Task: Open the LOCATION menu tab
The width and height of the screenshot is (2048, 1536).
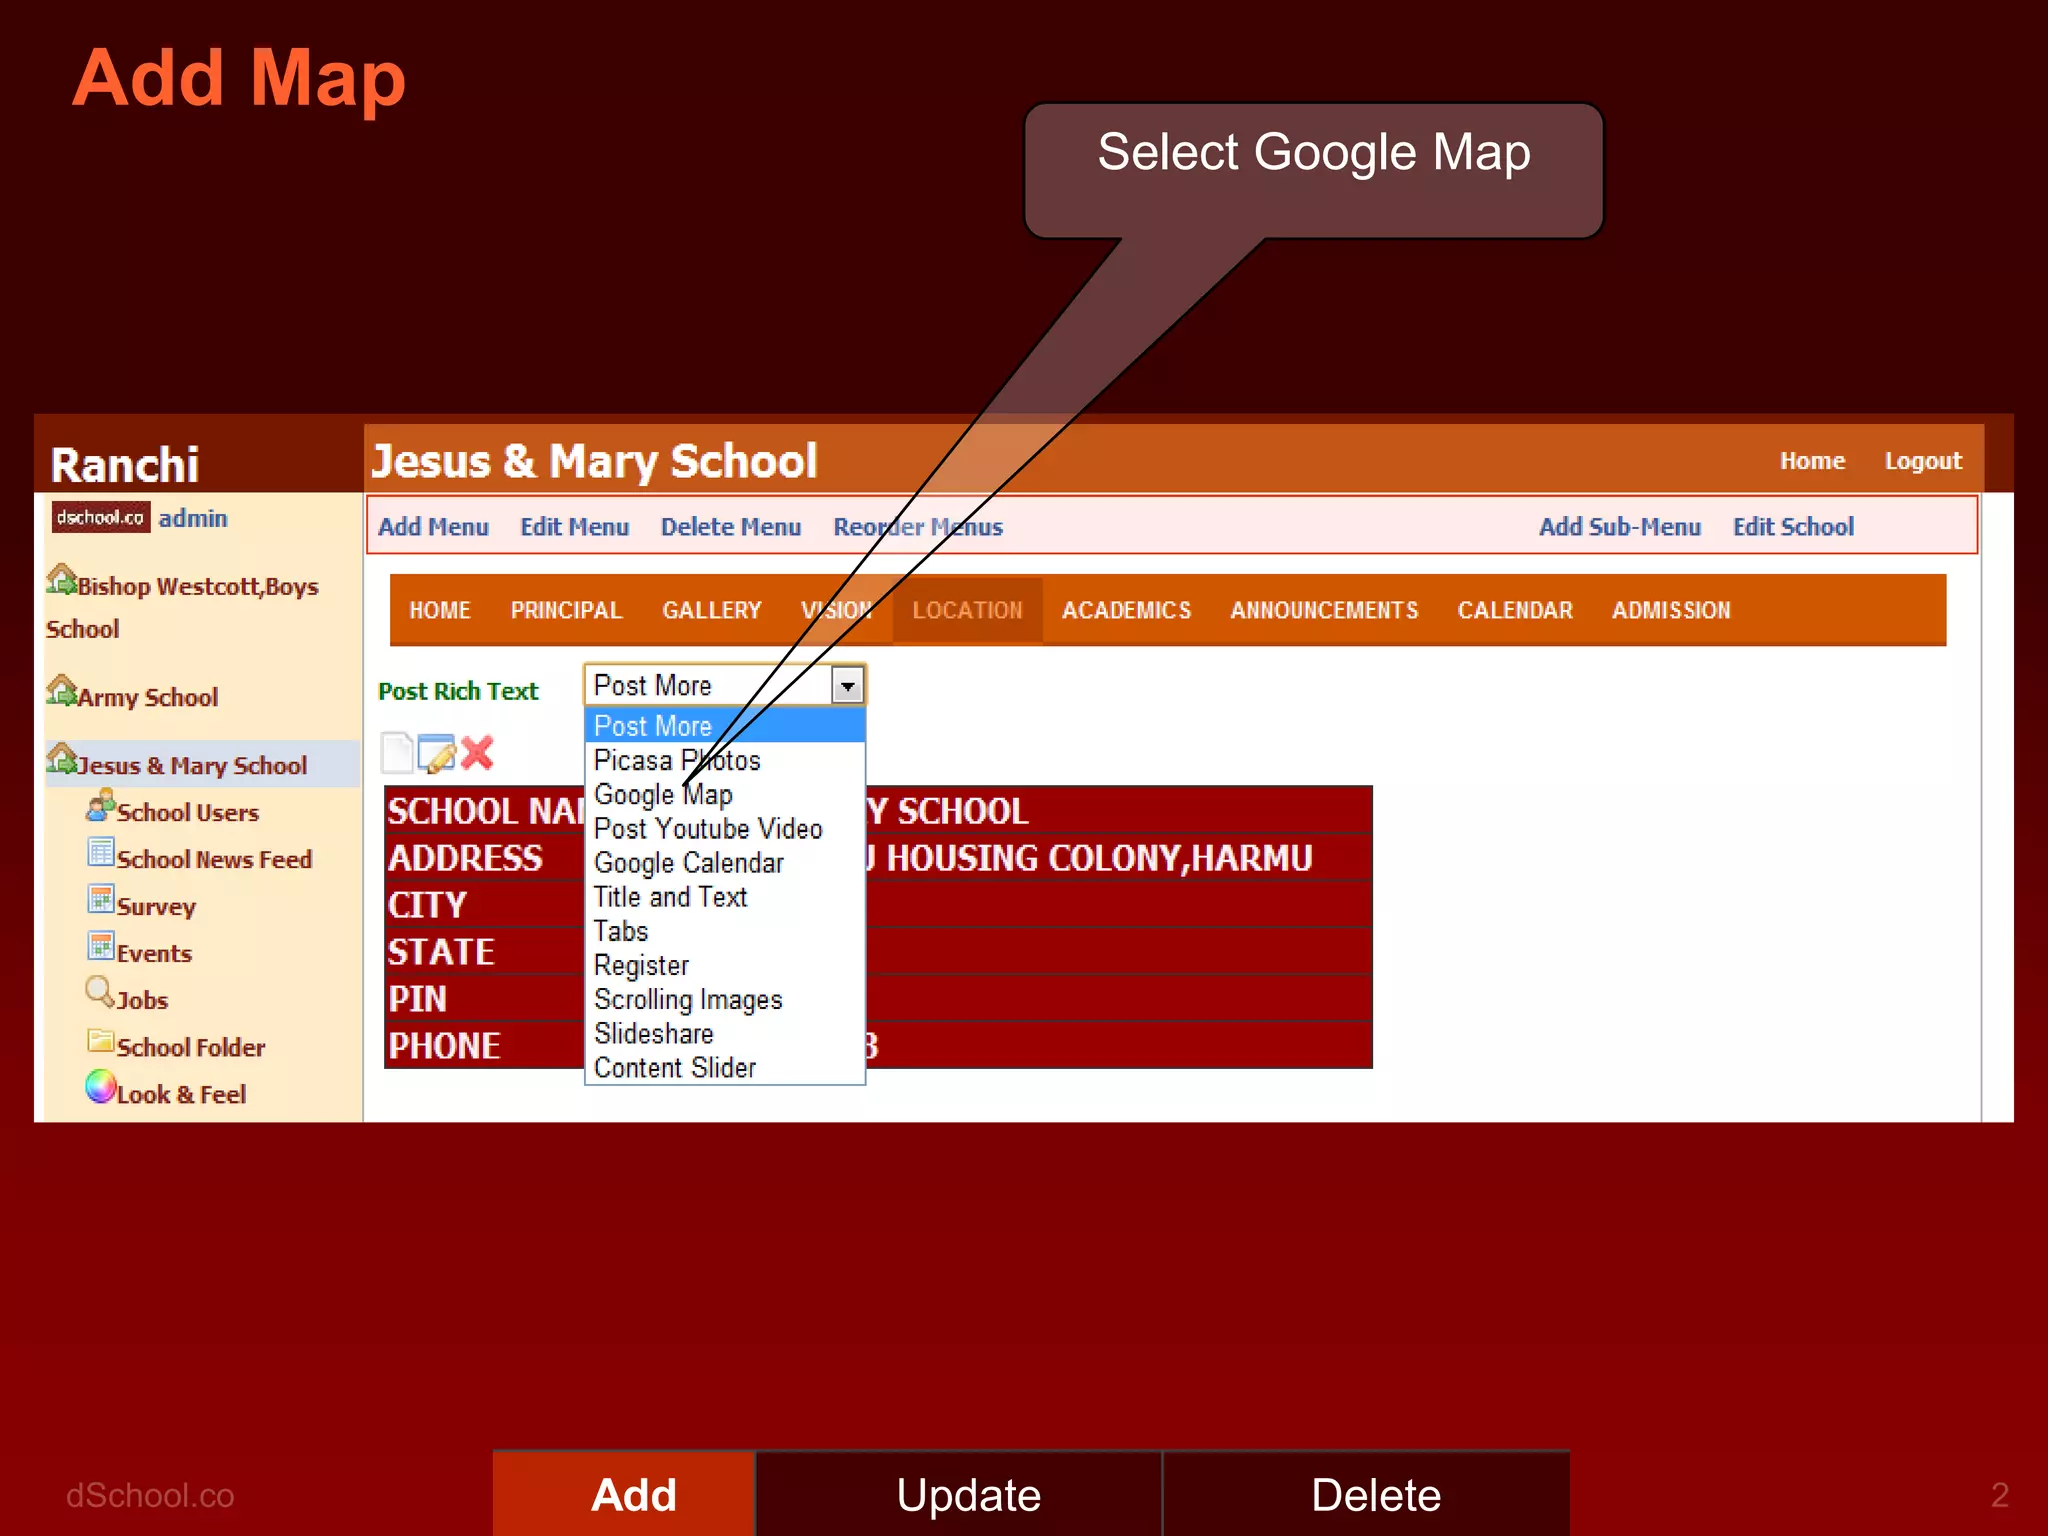Action: pos(967,610)
